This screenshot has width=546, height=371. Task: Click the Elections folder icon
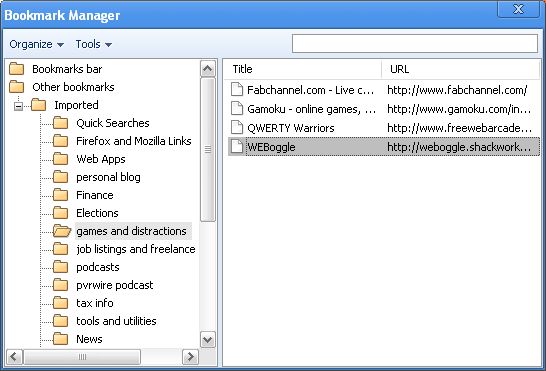coord(61,213)
